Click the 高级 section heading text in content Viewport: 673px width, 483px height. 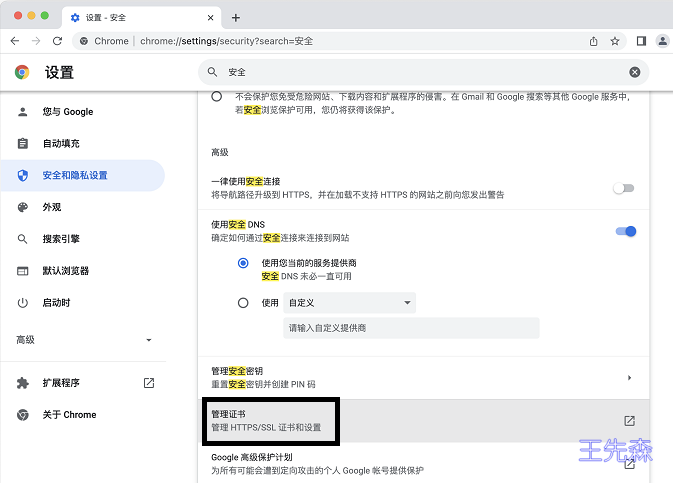(x=220, y=152)
